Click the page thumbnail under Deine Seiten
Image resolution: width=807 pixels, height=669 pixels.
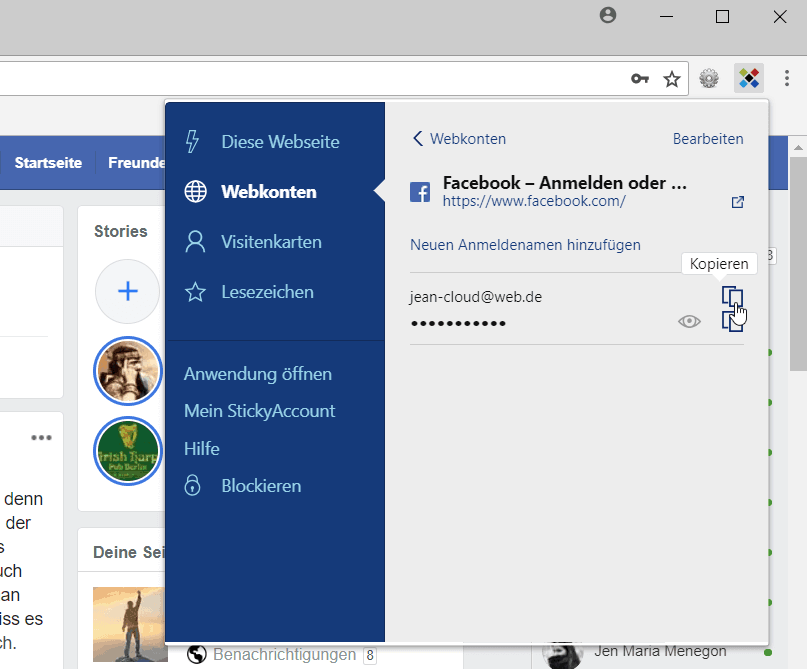tap(130, 624)
